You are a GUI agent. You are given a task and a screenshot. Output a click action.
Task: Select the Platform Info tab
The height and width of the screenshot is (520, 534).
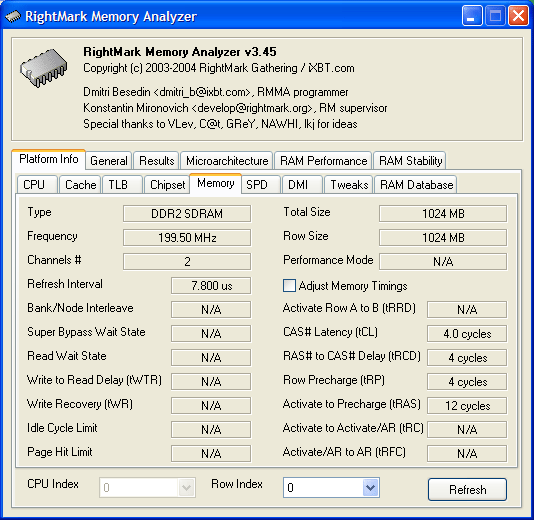pyautogui.click(x=48, y=159)
